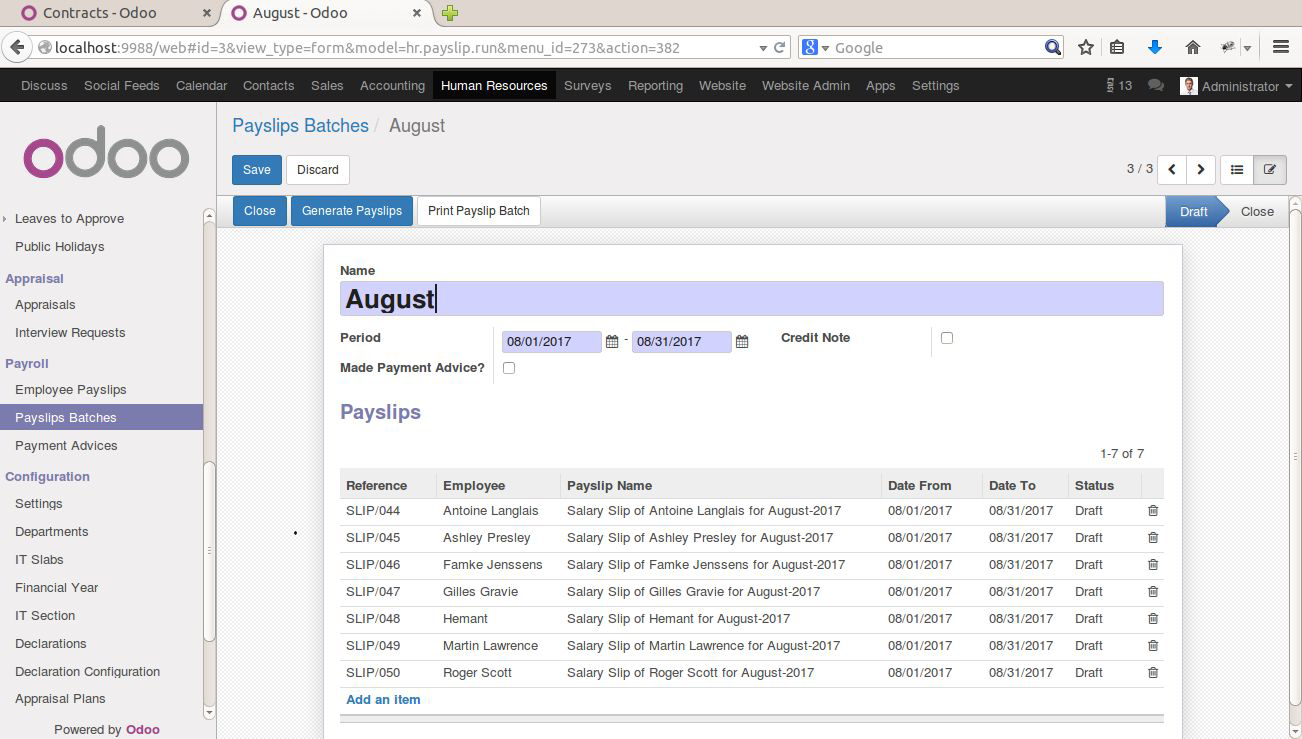Go back using the browser back arrow

coord(16,47)
